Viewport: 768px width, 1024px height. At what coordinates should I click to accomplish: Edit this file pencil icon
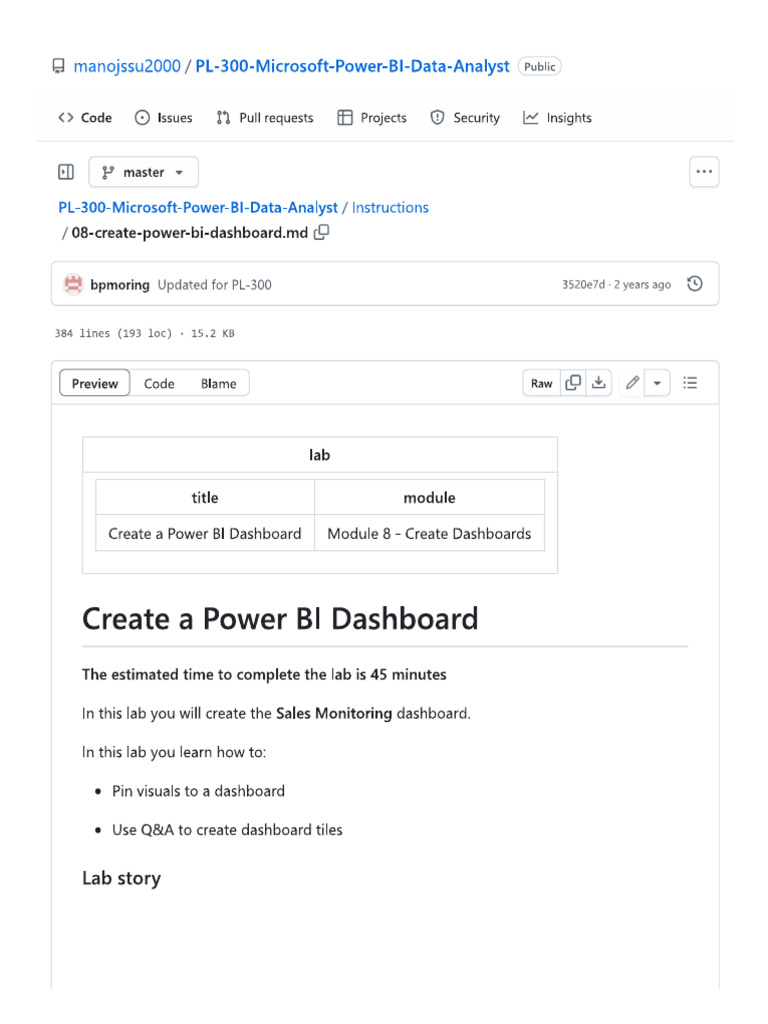pyautogui.click(x=632, y=383)
